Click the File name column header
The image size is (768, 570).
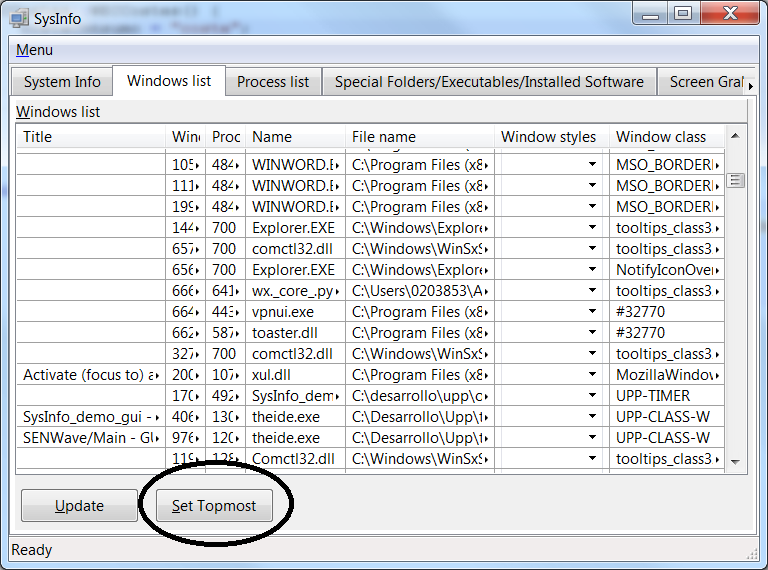420,137
